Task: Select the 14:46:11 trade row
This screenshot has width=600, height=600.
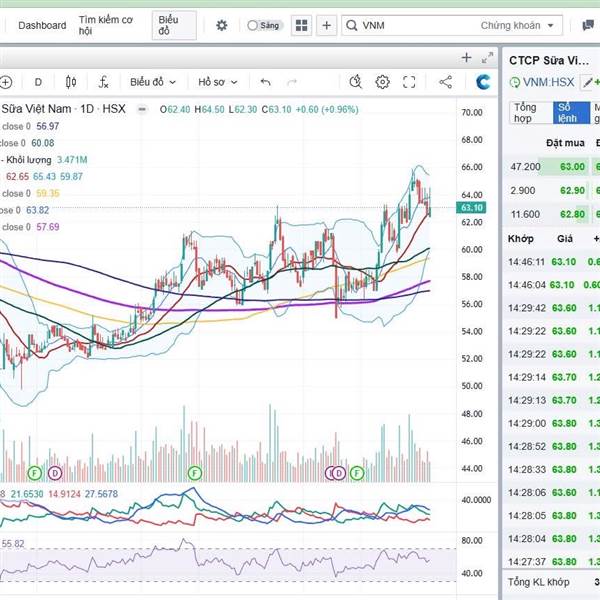Action: coord(551,262)
